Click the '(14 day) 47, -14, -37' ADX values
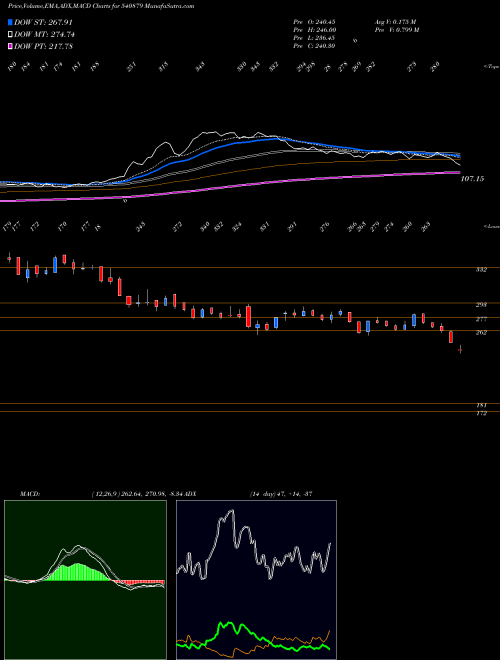Viewport: 500px width, 660px height. click(x=280, y=493)
